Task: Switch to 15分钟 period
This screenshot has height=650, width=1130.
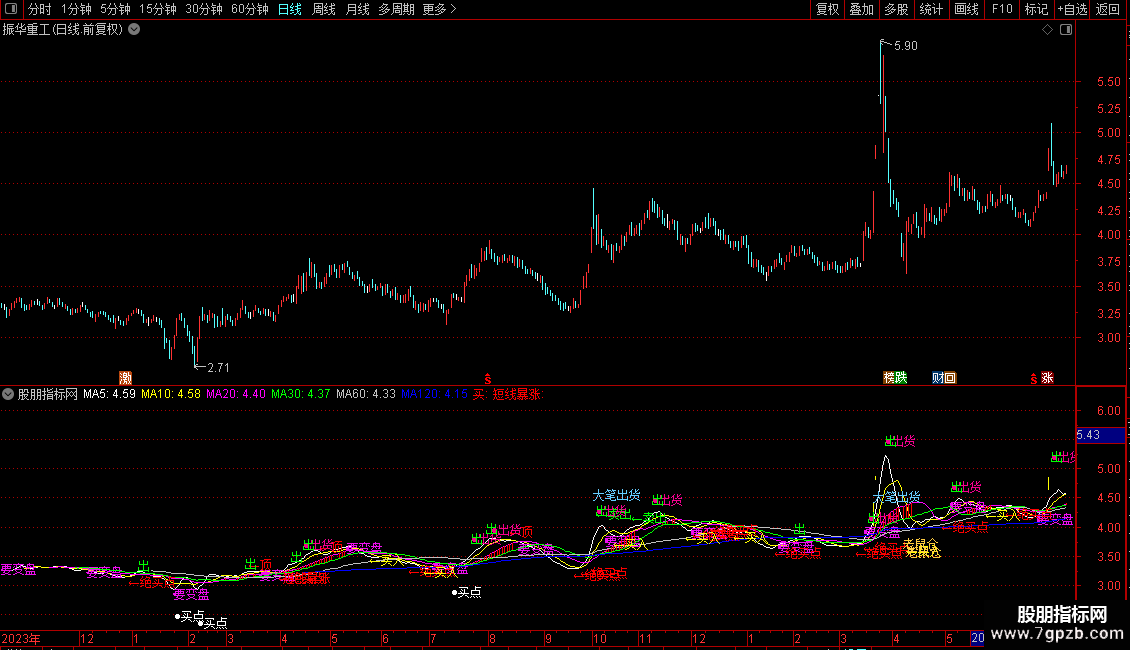Action: pos(158,9)
